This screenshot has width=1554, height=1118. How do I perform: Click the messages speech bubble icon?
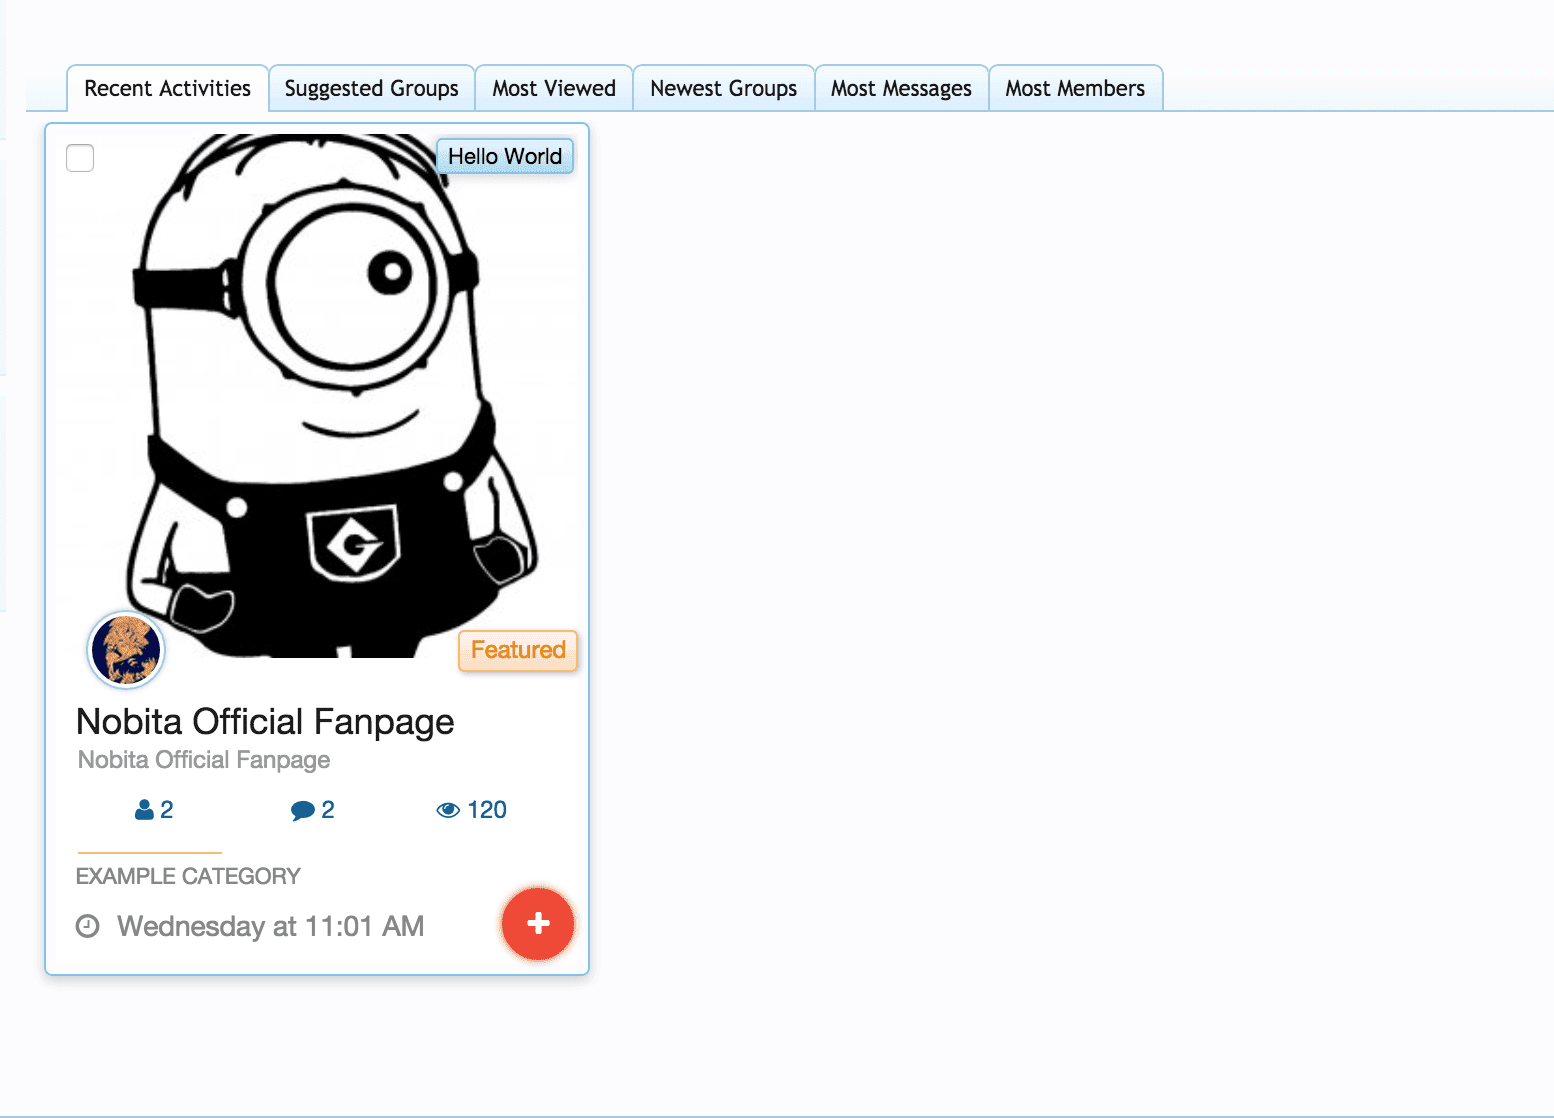[x=303, y=811]
